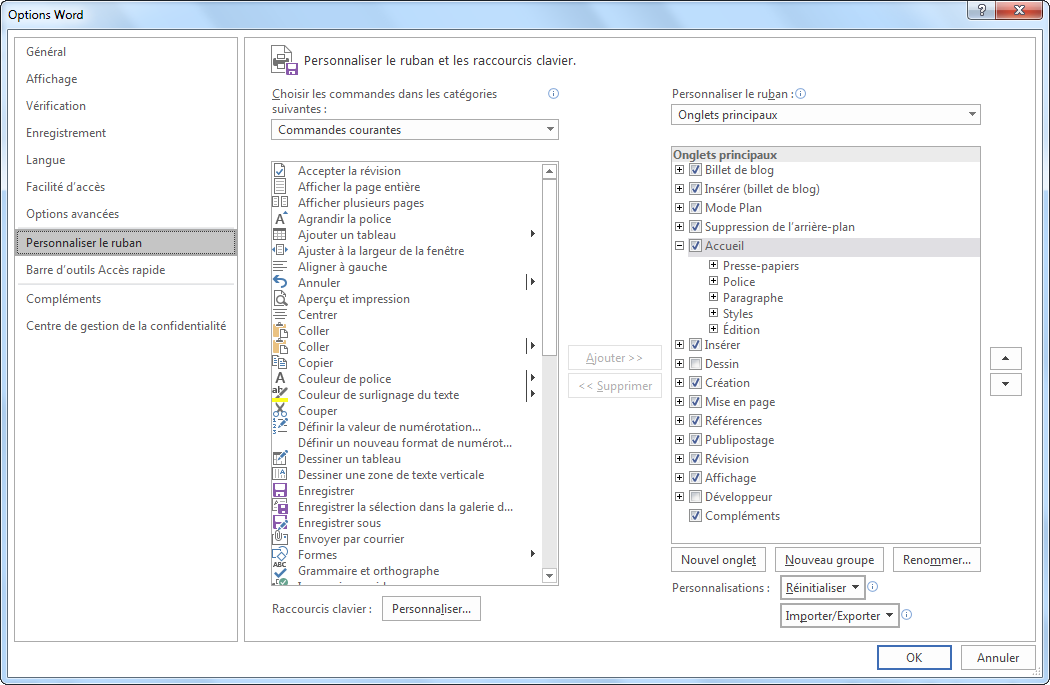Click the Nouvel onglet button
Screen dimensions: 1050x685
719,560
